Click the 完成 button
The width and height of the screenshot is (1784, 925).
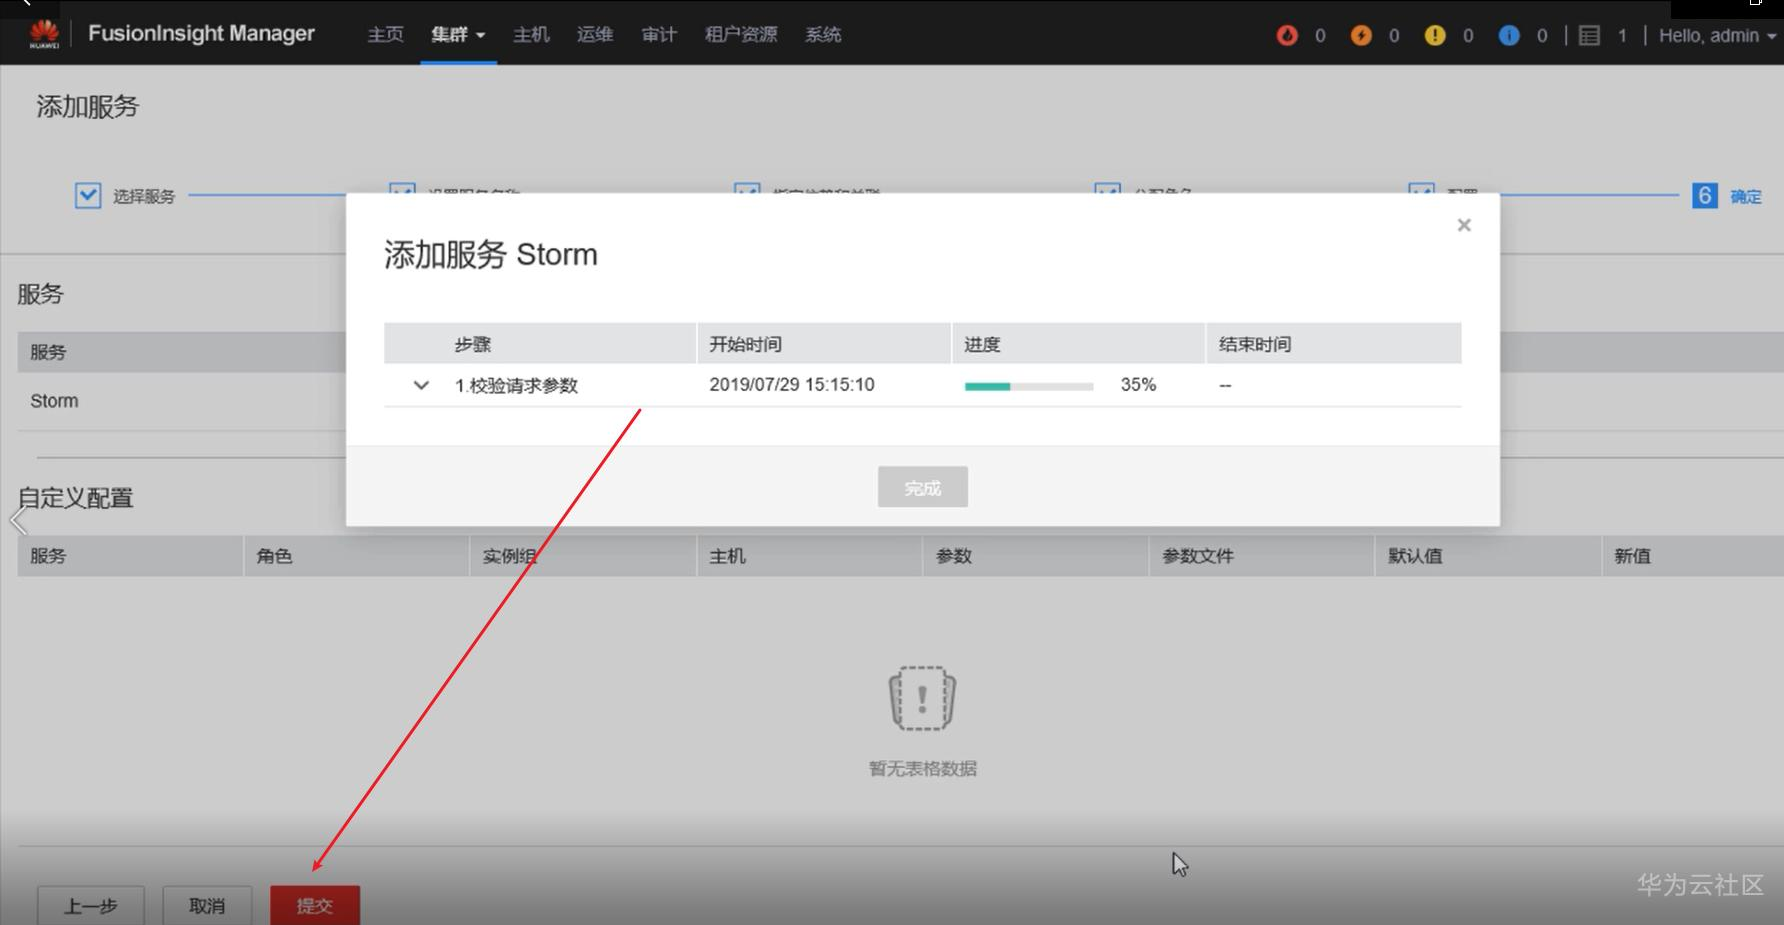coord(923,487)
